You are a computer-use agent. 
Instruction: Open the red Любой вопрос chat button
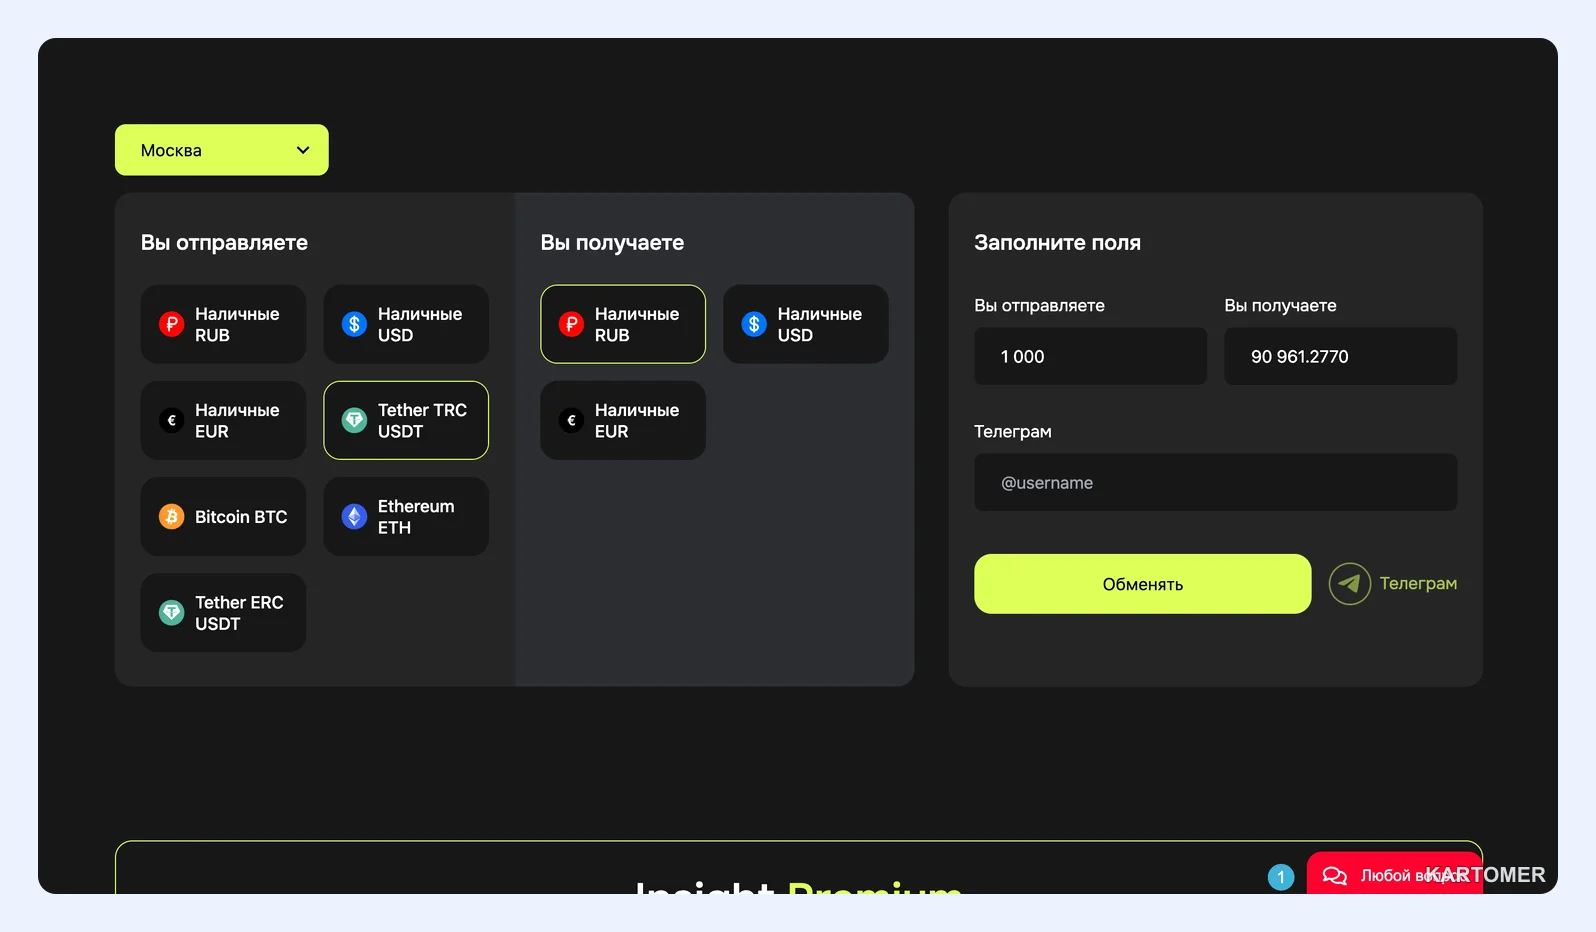1395,874
